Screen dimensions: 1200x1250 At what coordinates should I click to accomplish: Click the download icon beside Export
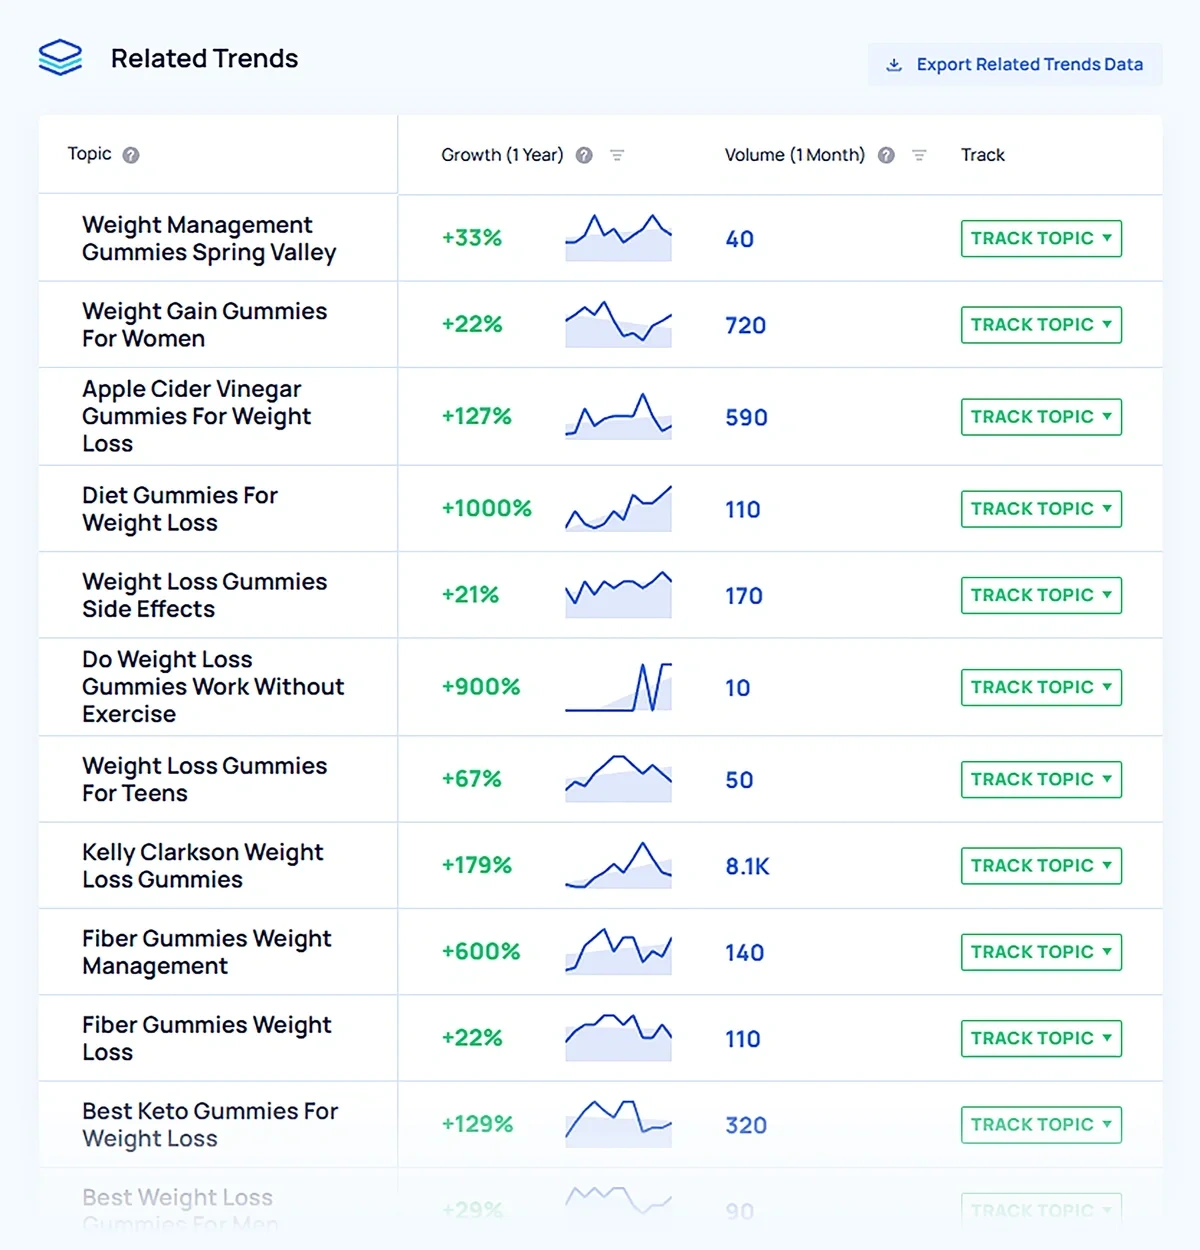click(894, 65)
